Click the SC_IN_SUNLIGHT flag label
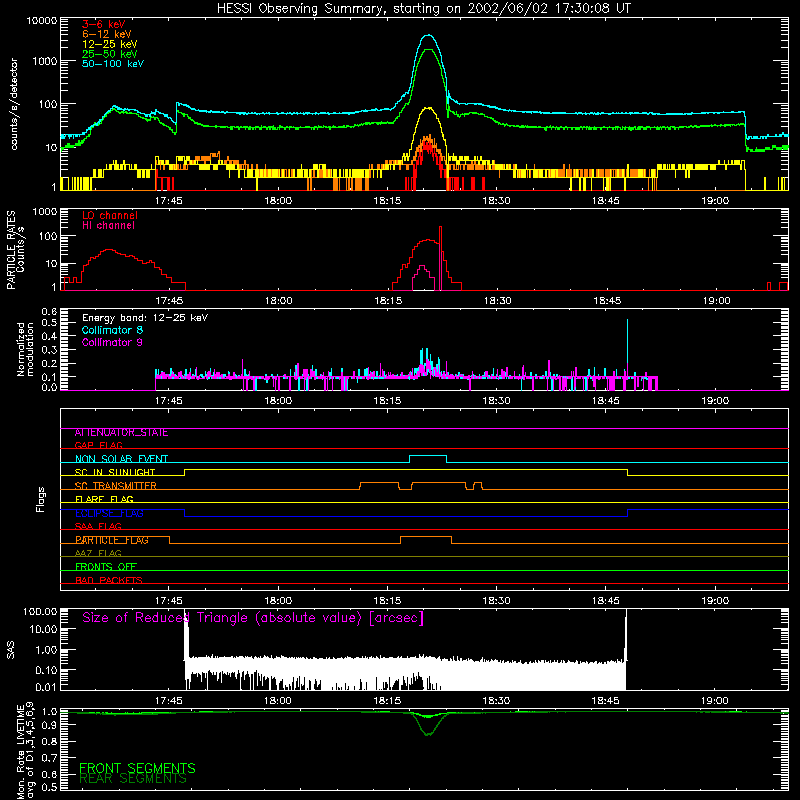The image size is (800, 800). pyautogui.click(x=115, y=472)
